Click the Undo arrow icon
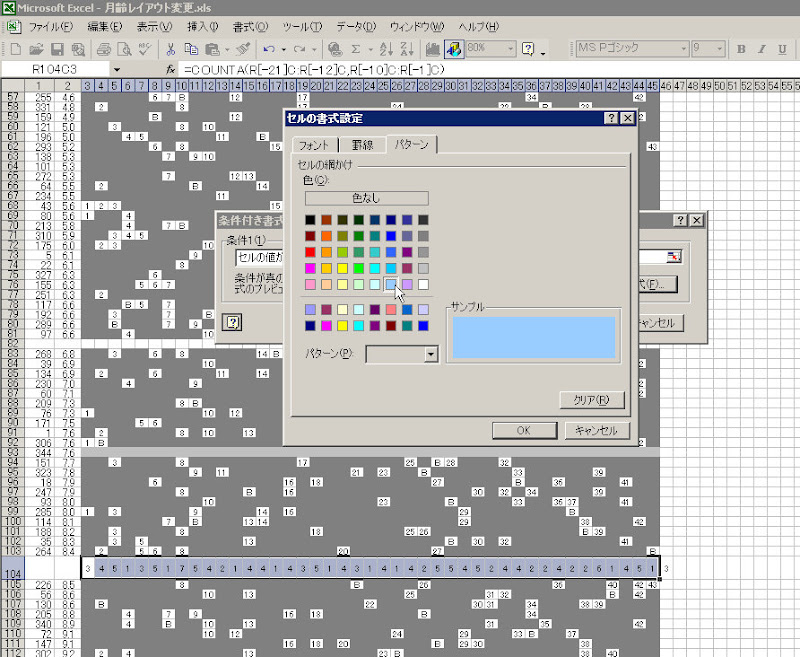 (269, 49)
